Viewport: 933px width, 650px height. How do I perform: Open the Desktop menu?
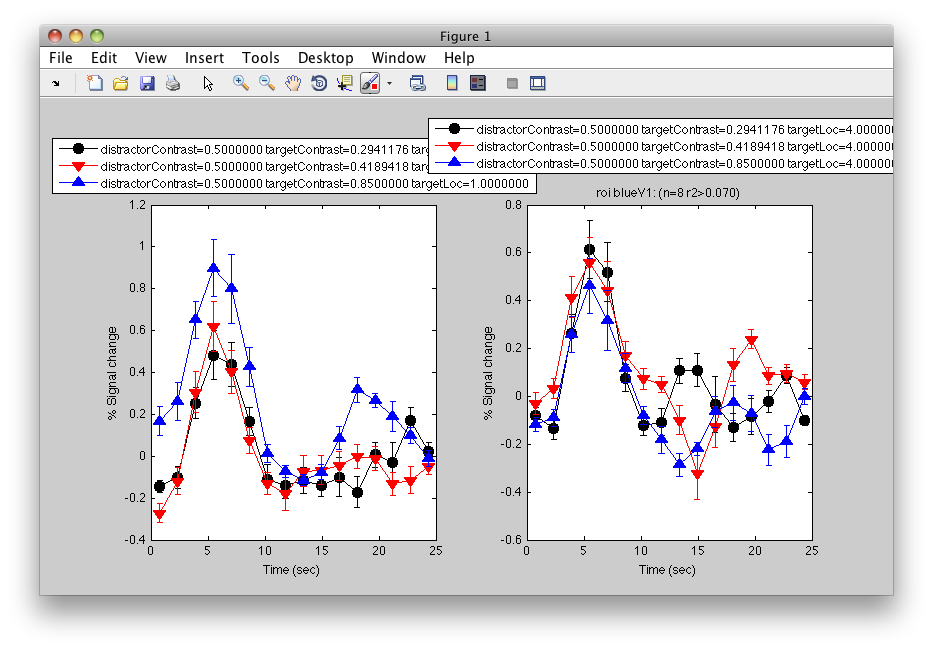(325, 58)
